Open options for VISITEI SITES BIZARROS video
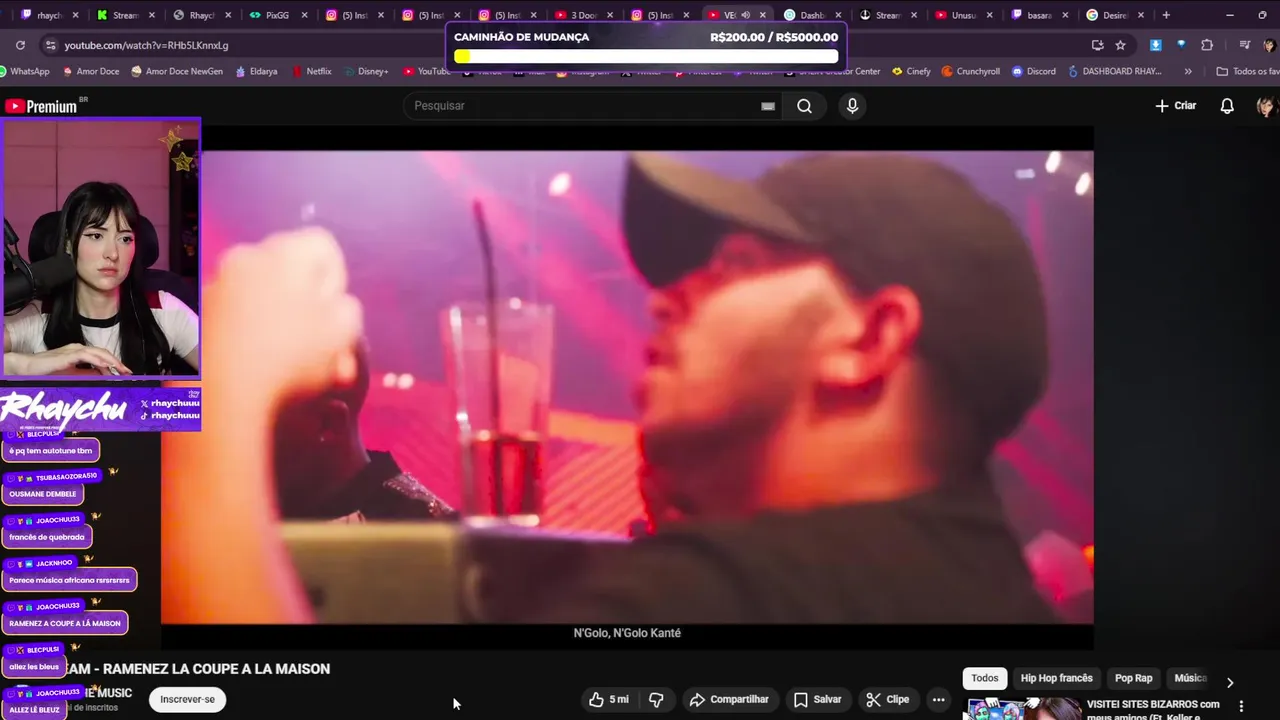This screenshot has width=1280, height=720. 1241,706
